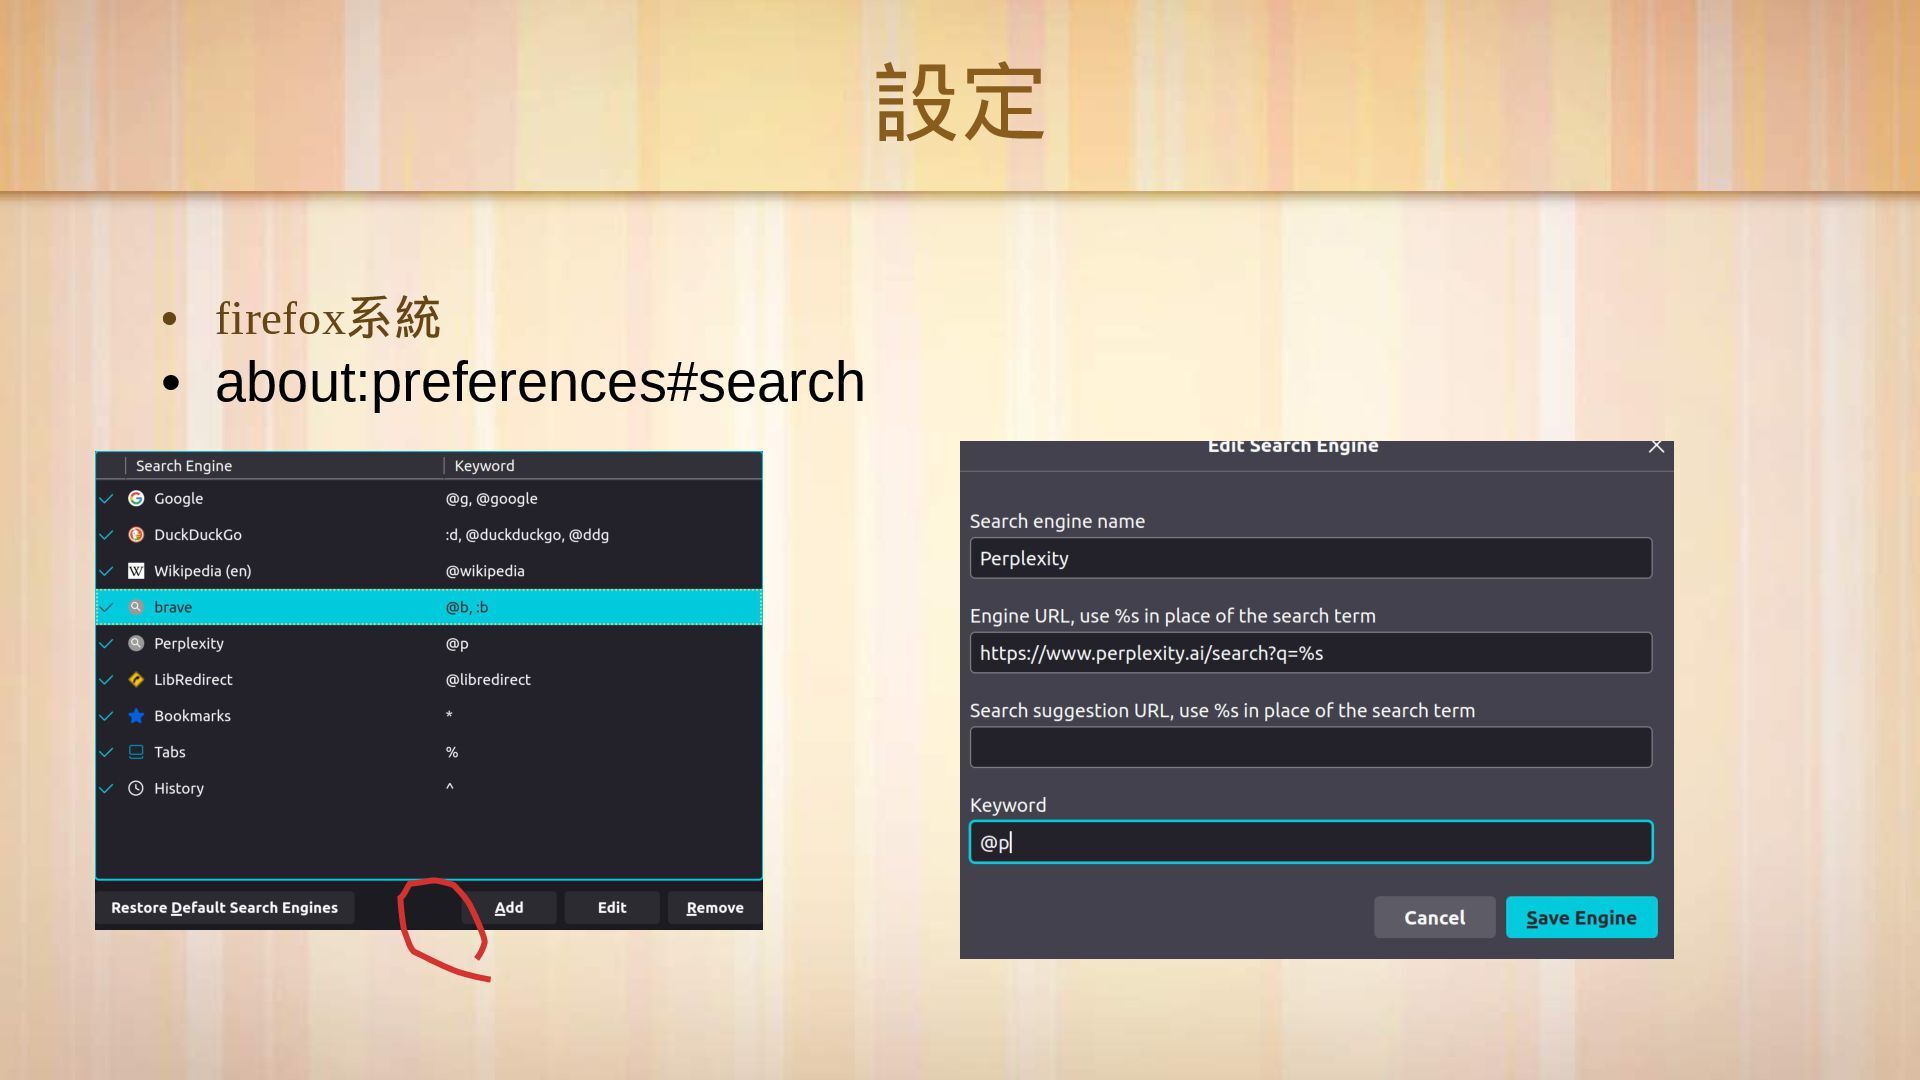Viewport: 1920px width, 1080px height.
Task: Click the History clock icon
Action: (x=136, y=788)
